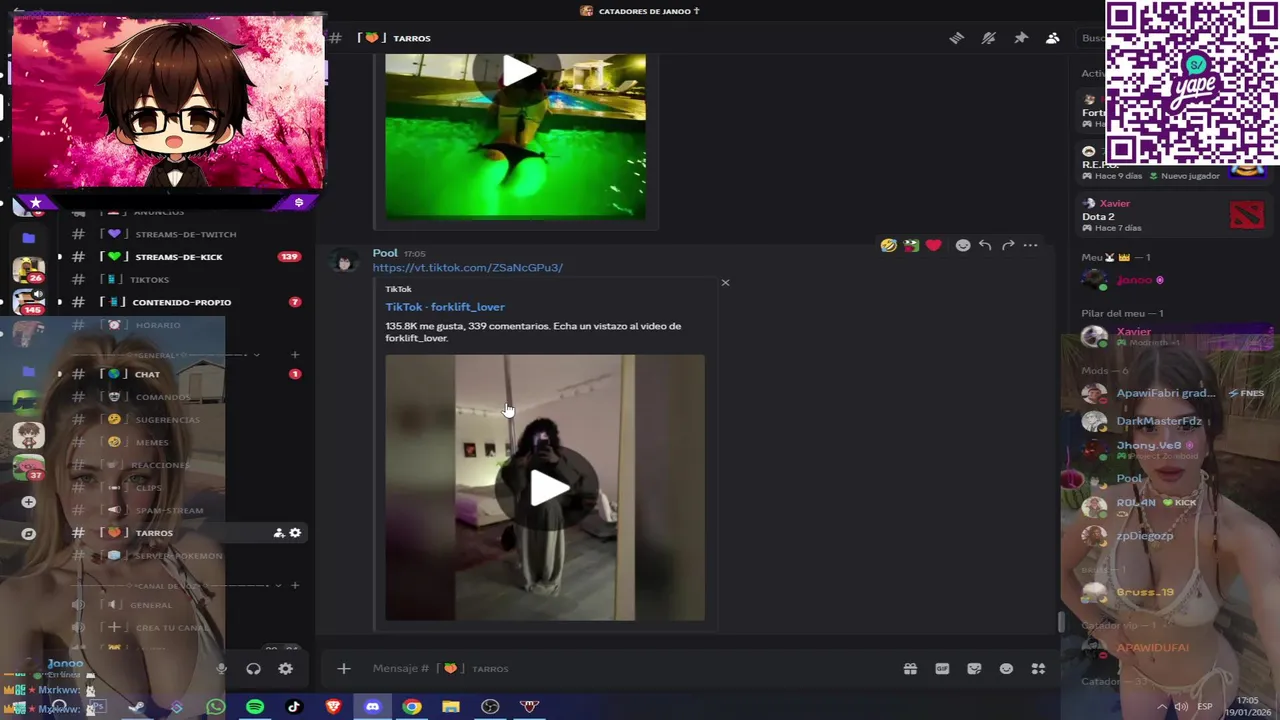
Task: Open Spotify in the taskbar
Action: [255, 707]
